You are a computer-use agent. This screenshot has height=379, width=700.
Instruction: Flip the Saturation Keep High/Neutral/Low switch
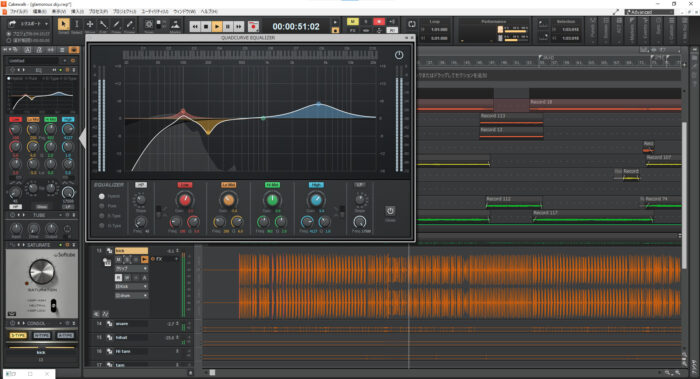[x=54, y=305]
